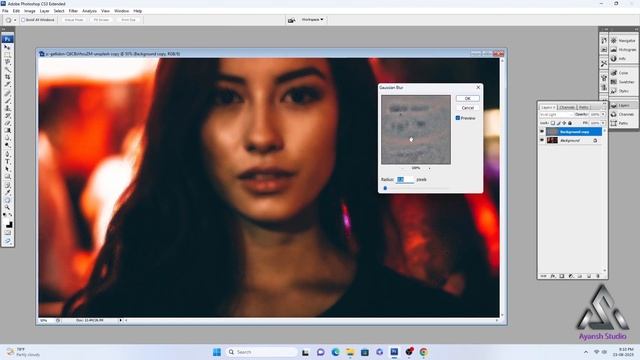Screen dimensions: 640x360
Task: Toggle the Scroll All Windows checkbox
Action: [23, 20]
